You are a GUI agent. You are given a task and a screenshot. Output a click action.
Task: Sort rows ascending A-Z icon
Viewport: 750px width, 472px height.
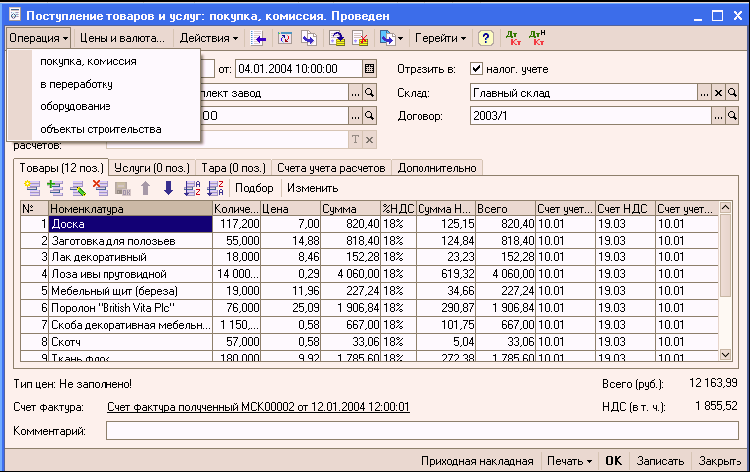(192, 187)
